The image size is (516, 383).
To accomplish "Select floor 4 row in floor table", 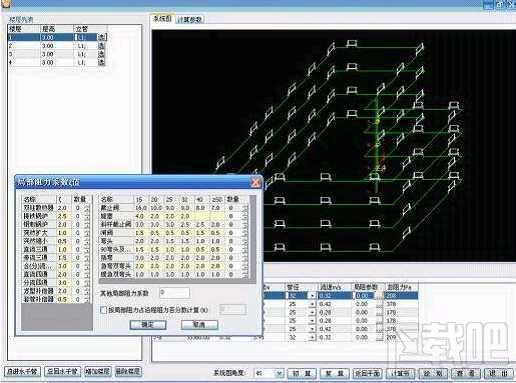I will pyautogui.click(x=57, y=62).
